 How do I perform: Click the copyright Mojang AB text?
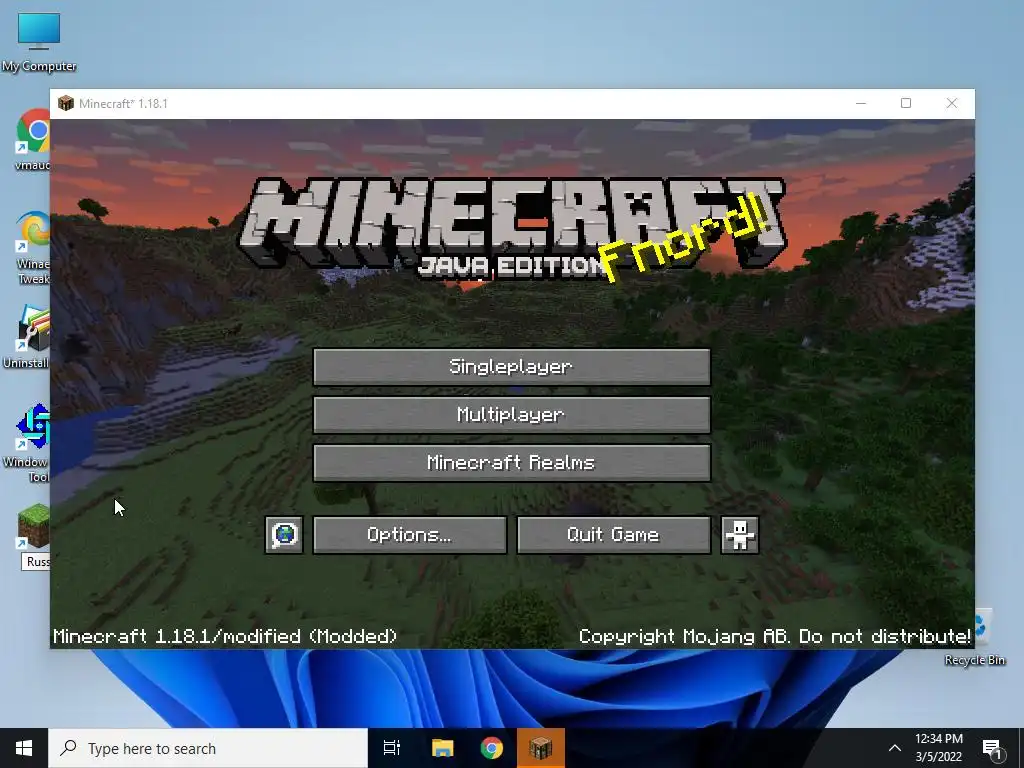(x=775, y=636)
